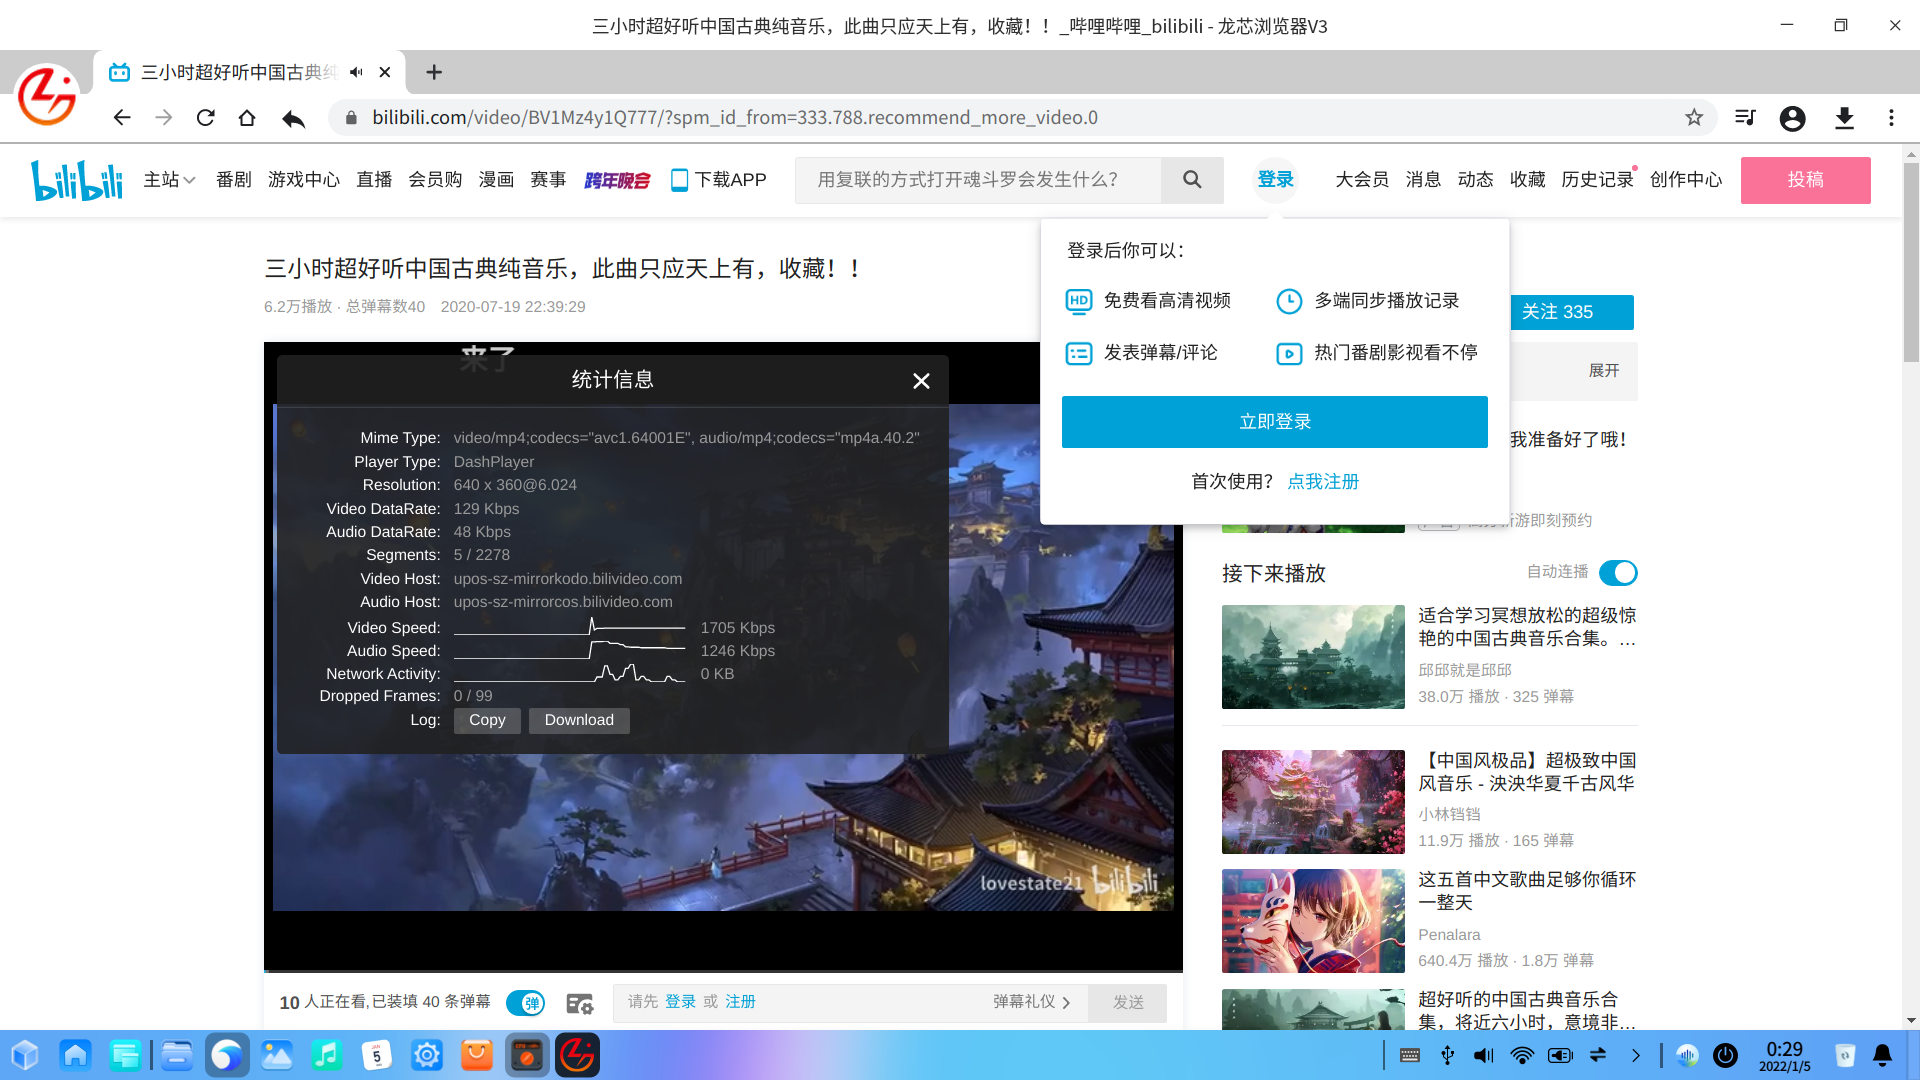Click the media playlist control icon
Viewport: 1920px width, 1080px height.
tap(1745, 118)
